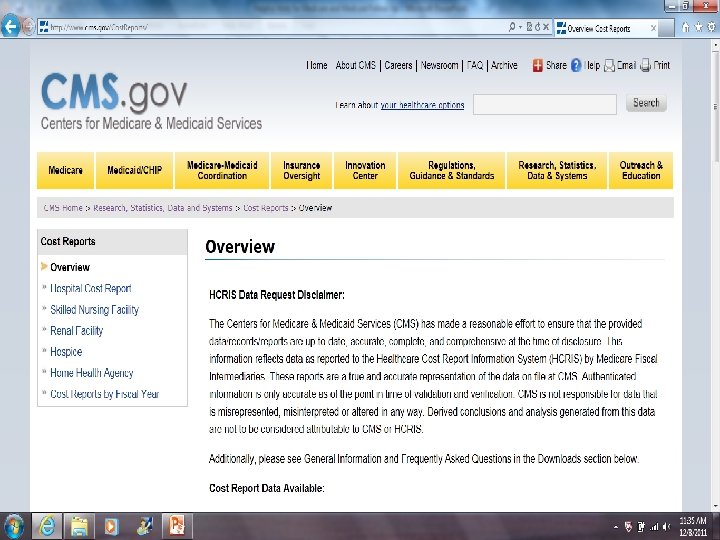Image resolution: width=720 pixels, height=540 pixels.
Task: Open the File Explorer taskbar icon
Action: click(79, 526)
